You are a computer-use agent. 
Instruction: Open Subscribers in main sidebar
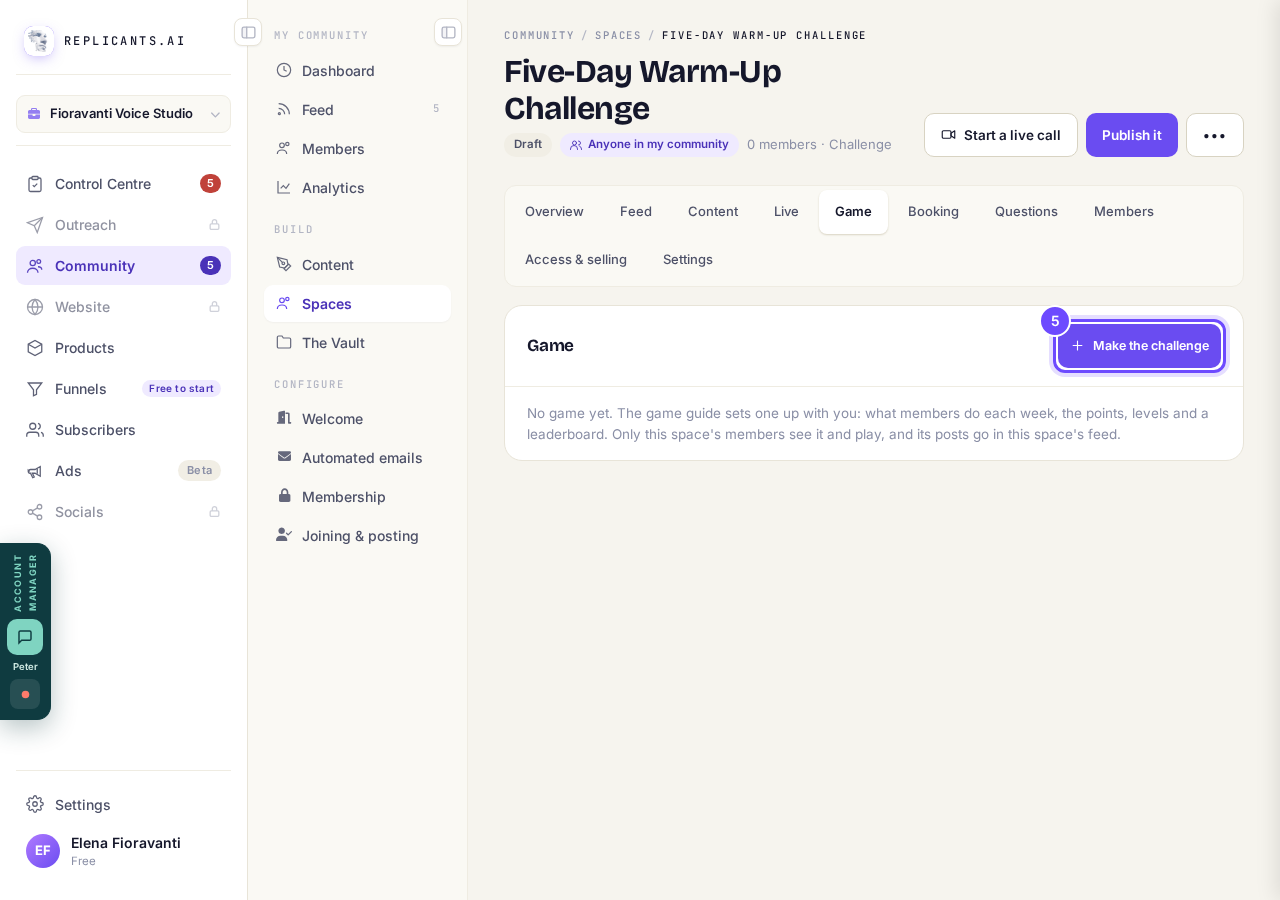coord(123,430)
